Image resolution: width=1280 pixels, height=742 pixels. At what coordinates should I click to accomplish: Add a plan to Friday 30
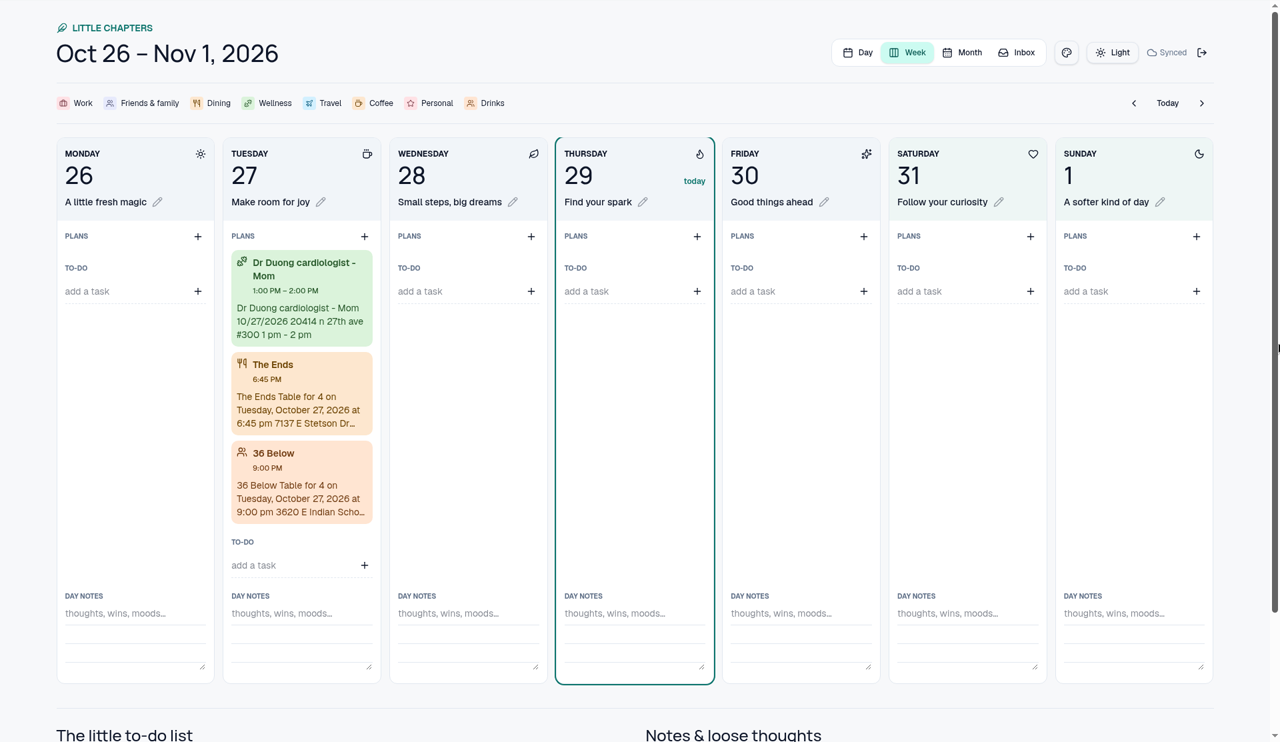pyautogui.click(x=864, y=237)
